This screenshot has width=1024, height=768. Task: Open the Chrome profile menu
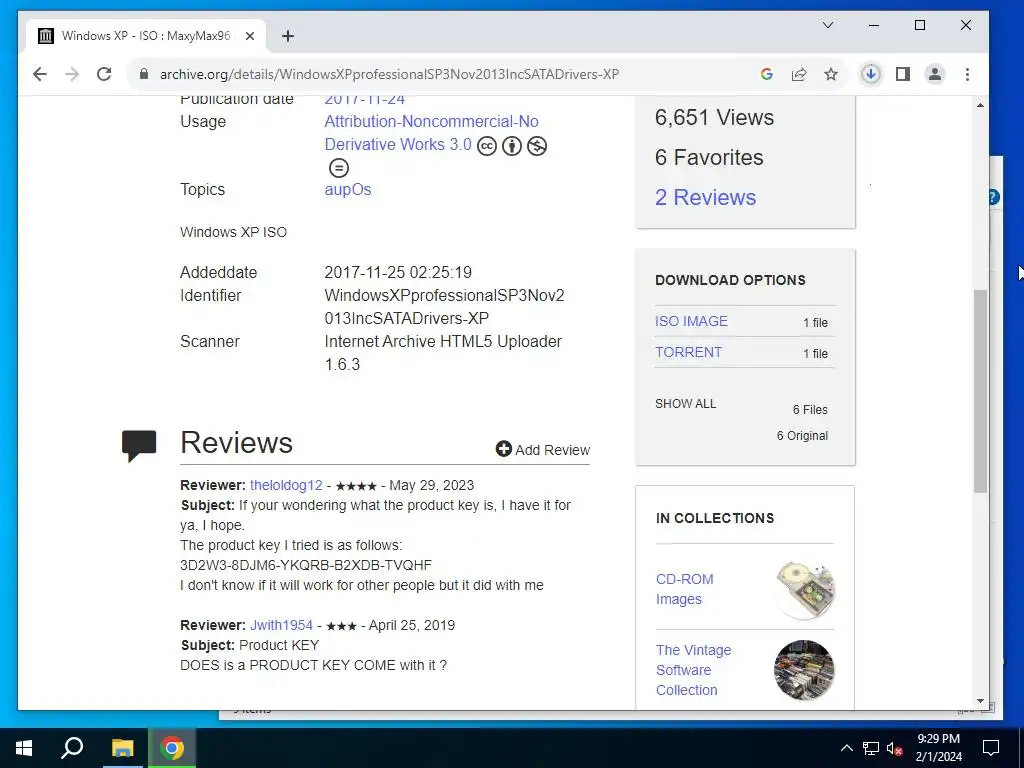click(935, 74)
